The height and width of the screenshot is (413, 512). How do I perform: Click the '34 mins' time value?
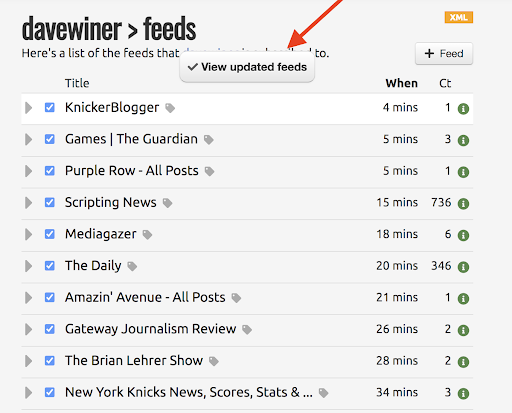click(397, 392)
